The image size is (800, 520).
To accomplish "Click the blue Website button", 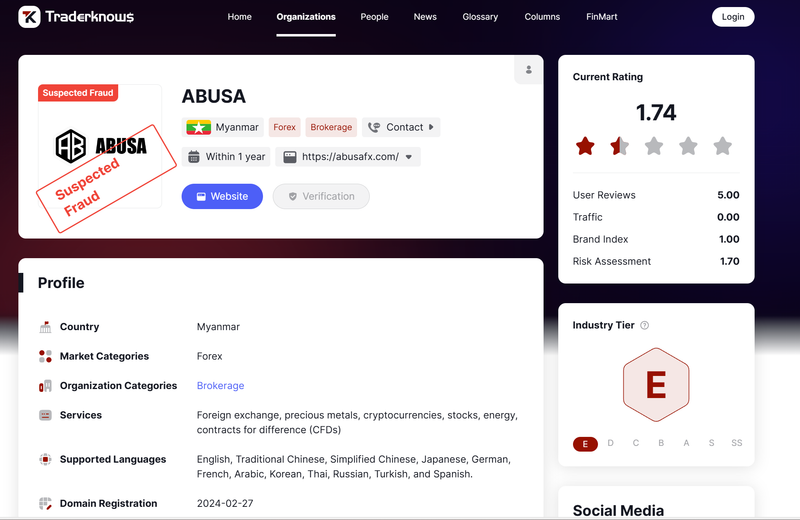I will [x=222, y=196].
